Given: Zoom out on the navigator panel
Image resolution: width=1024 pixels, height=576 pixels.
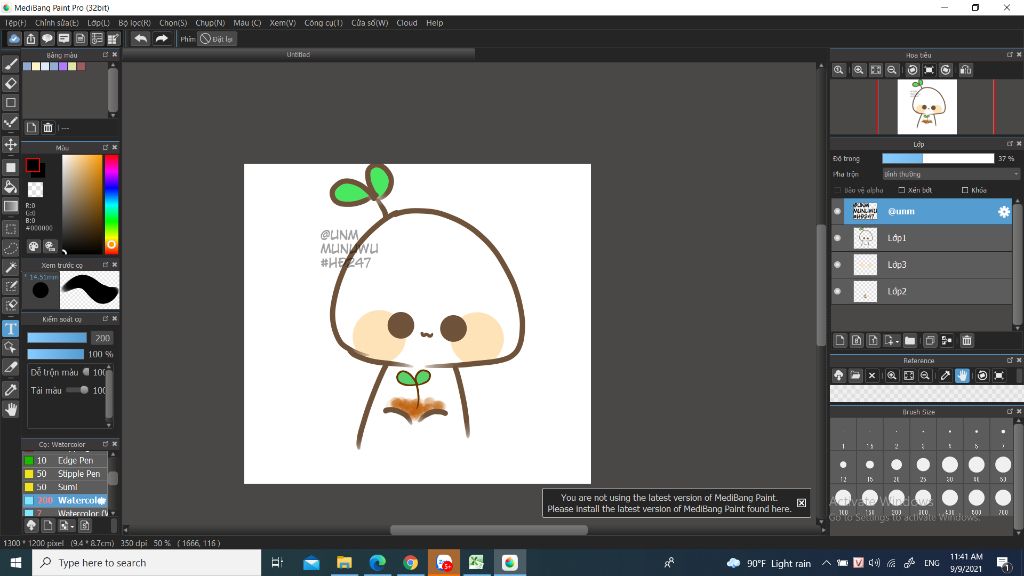Looking at the screenshot, I should 892,70.
